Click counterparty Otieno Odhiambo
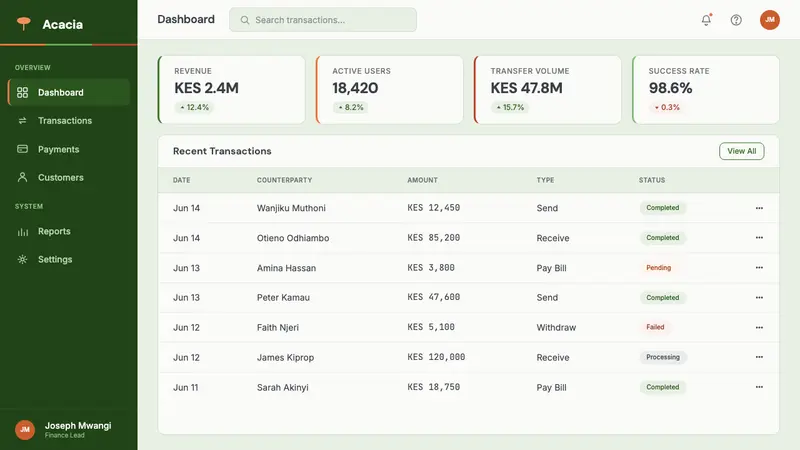Screen dimensions: 800x450 293,238
